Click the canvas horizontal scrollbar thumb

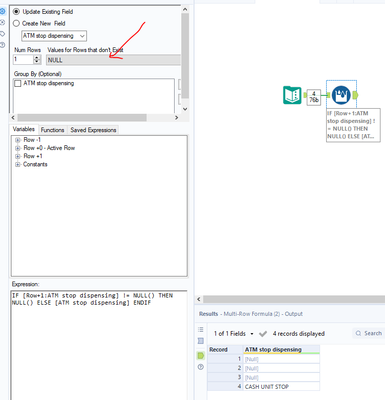coord(294,299)
